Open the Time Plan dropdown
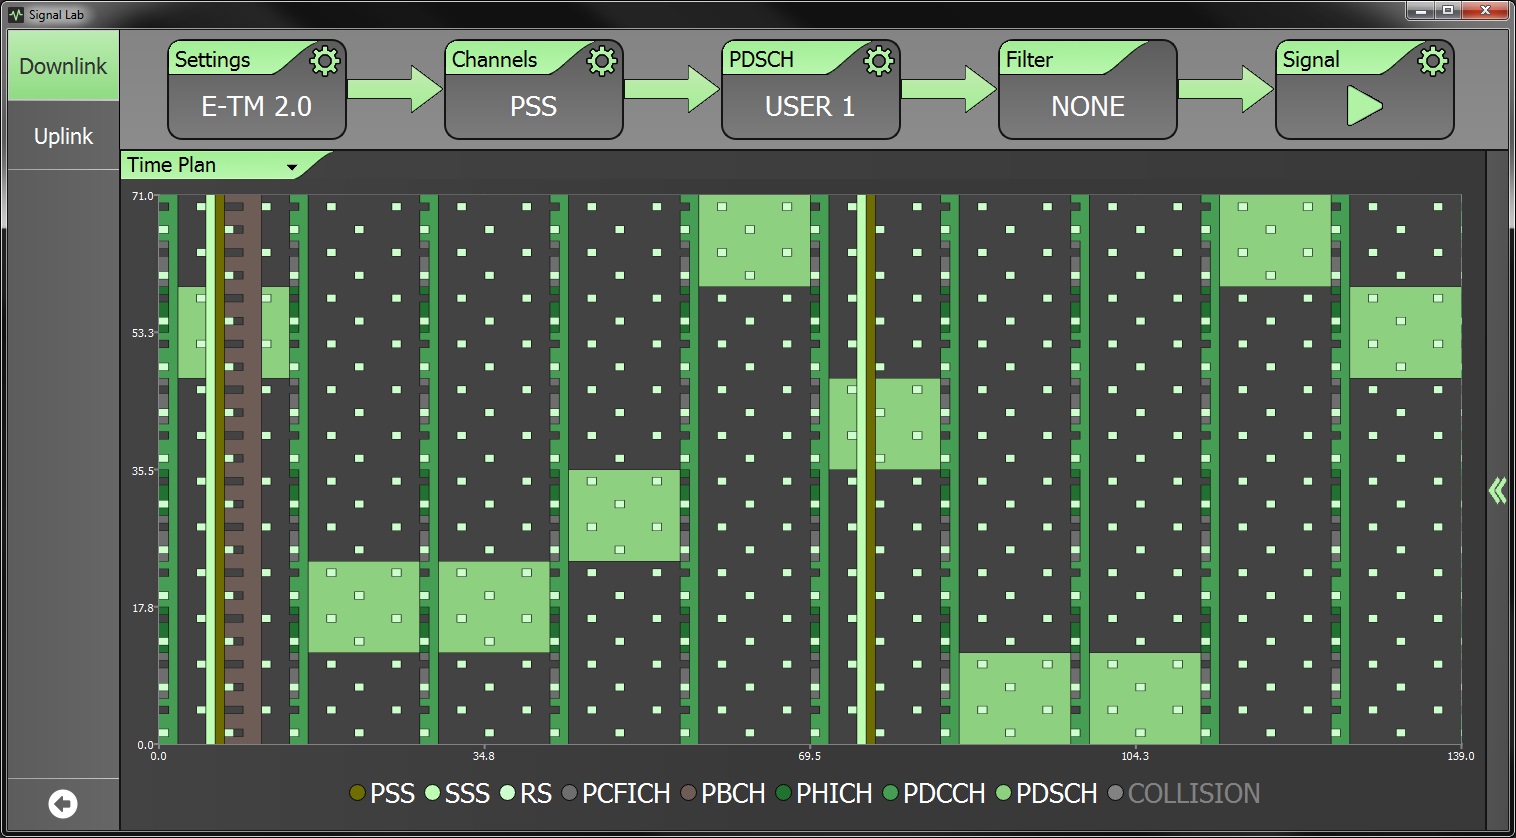The height and width of the screenshot is (838, 1516). [x=225, y=165]
